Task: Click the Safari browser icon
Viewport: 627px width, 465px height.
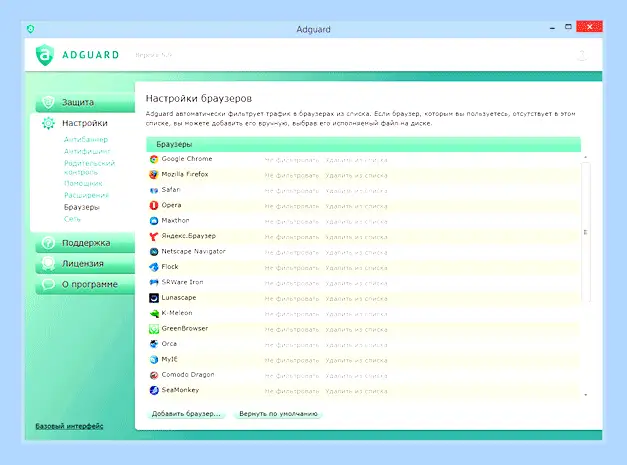Action: coord(154,190)
